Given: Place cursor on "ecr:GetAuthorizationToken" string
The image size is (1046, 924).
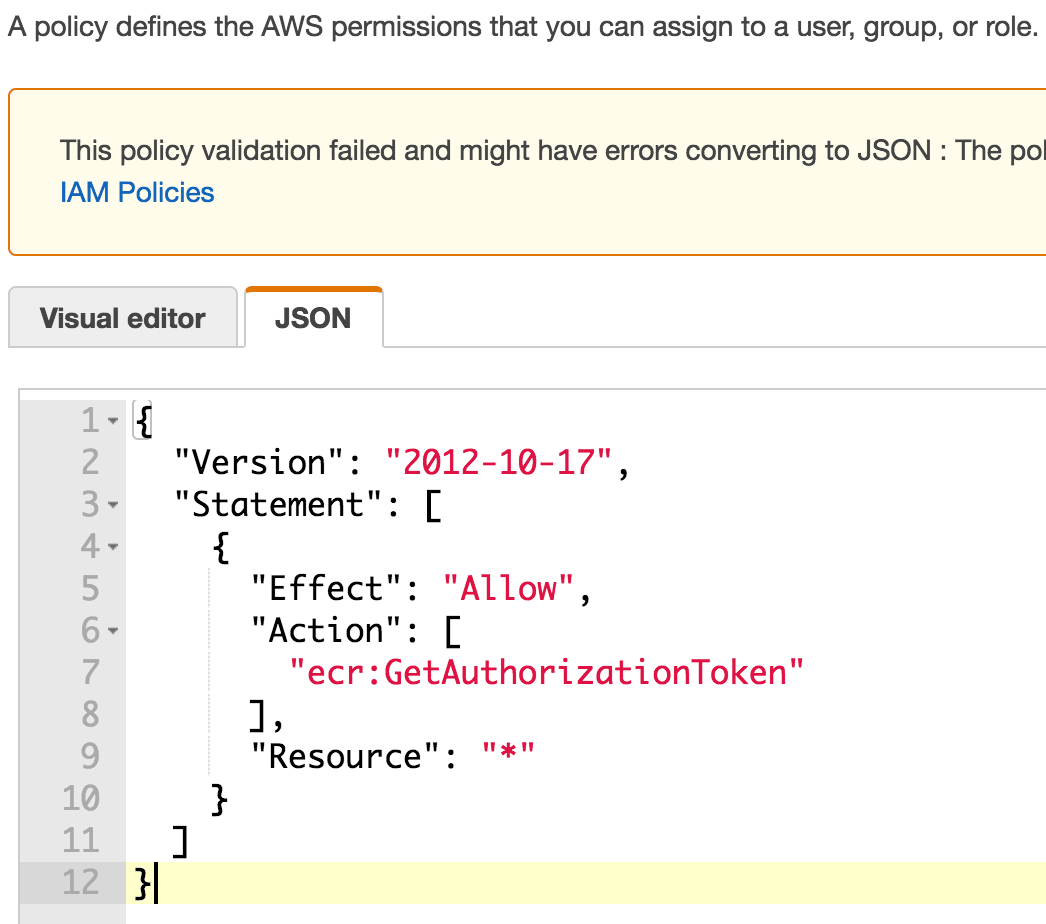Looking at the screenshot, I should (546, 672).
